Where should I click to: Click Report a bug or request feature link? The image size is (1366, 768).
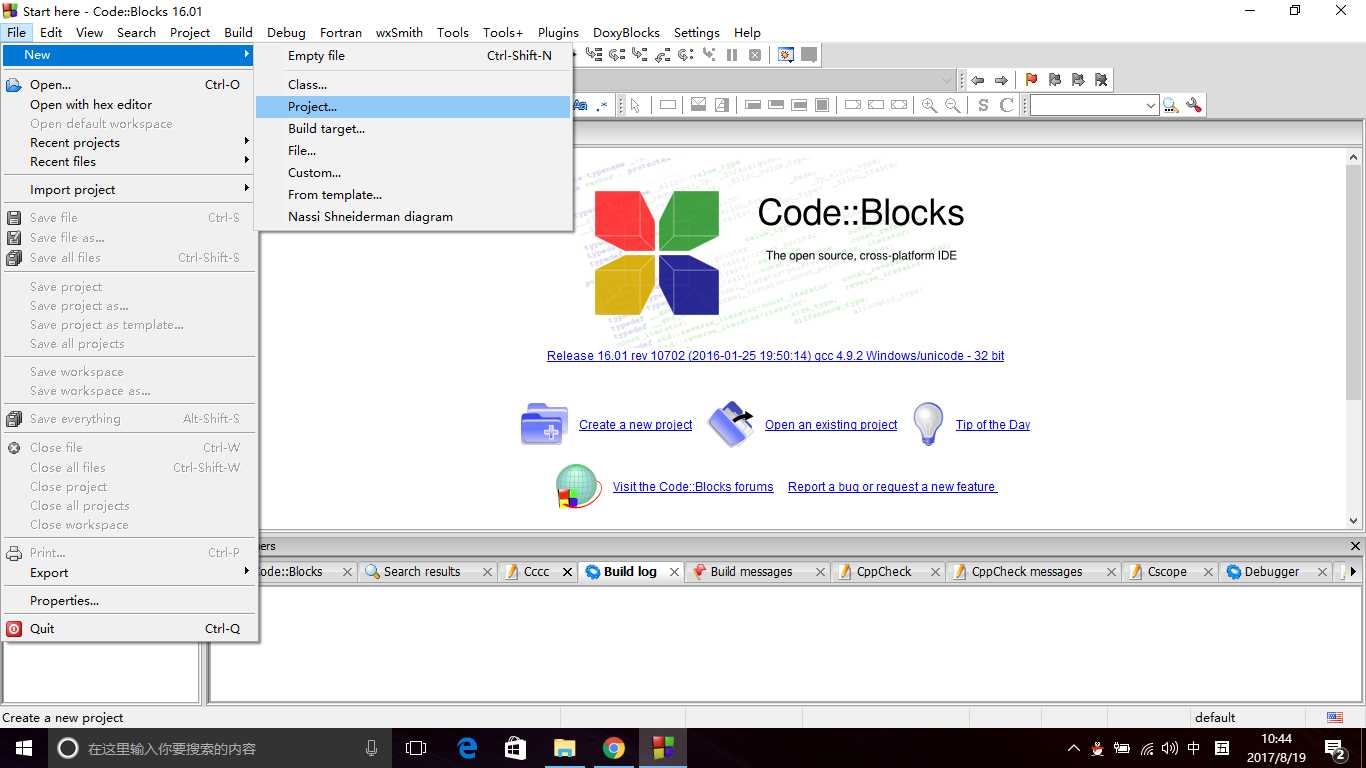click(892, 487)
